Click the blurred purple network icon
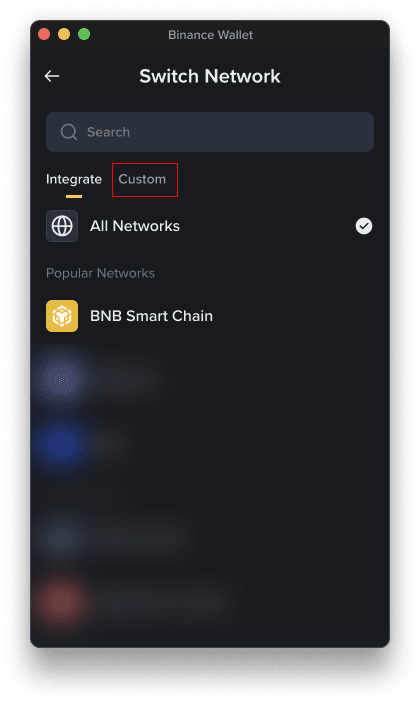Screen dimensions: 420x703 (x=62, y=381)
